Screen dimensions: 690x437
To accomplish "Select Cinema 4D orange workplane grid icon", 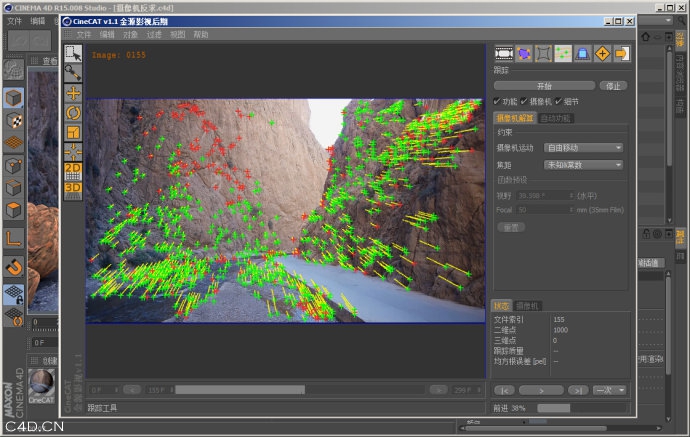I will [x=14, y=143].
